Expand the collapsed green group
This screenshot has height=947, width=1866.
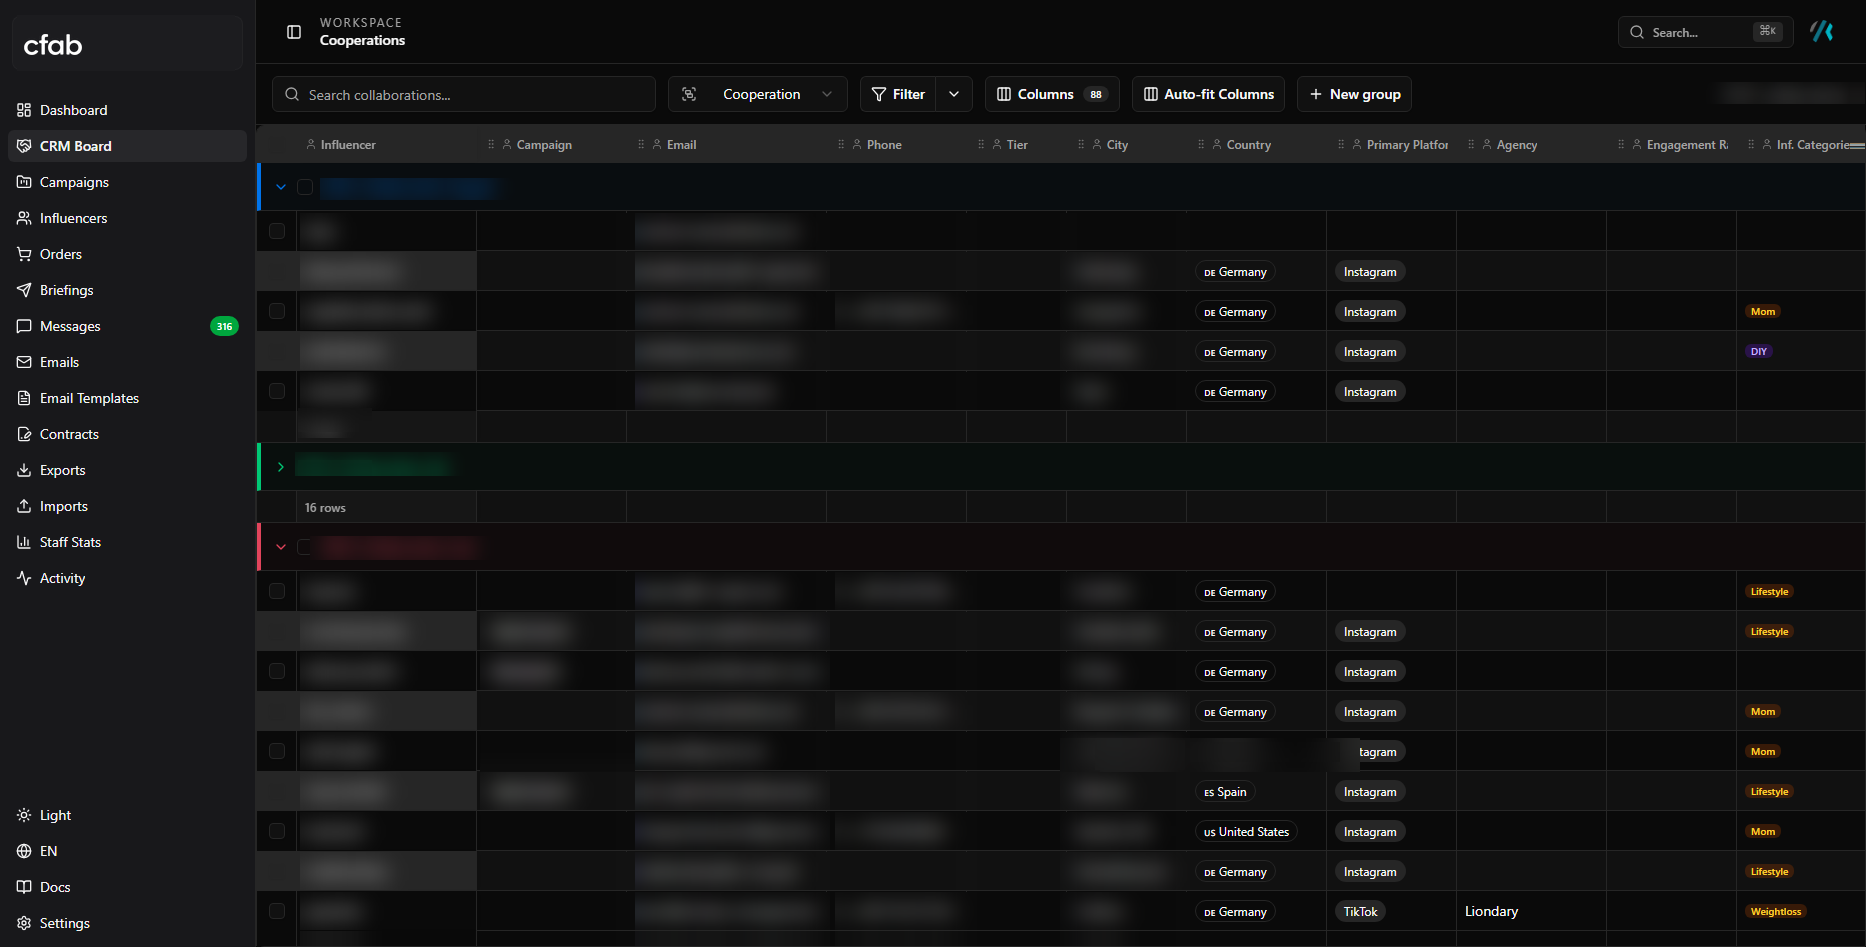(281, 467)
